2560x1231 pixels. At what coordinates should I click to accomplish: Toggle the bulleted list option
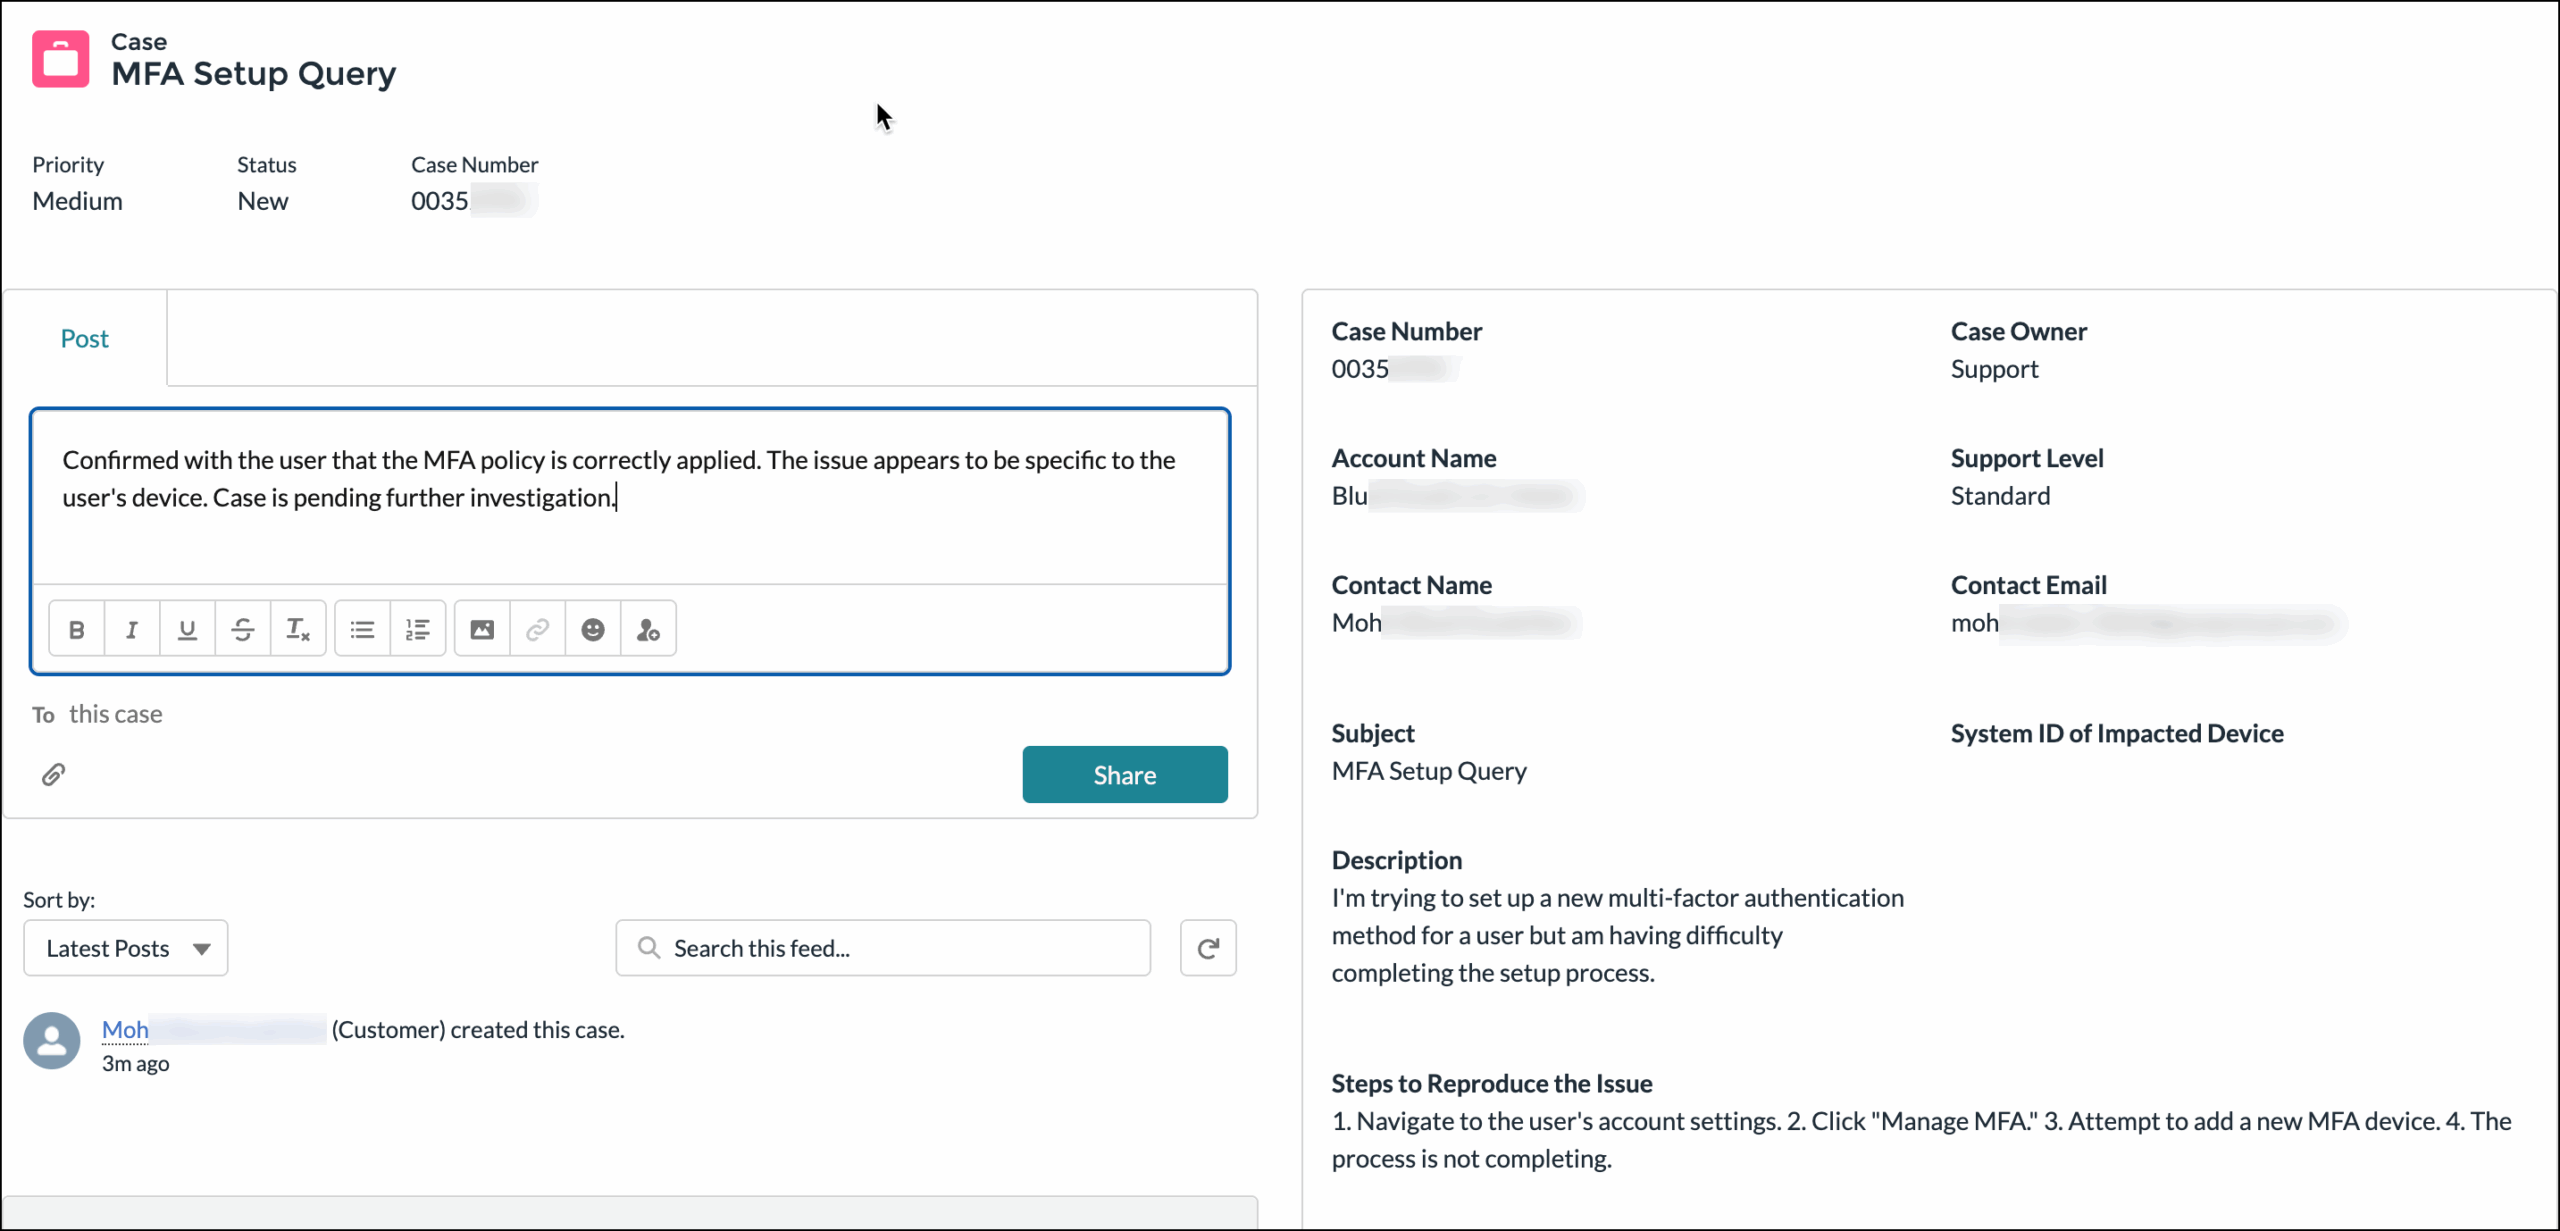coord(362,628)
